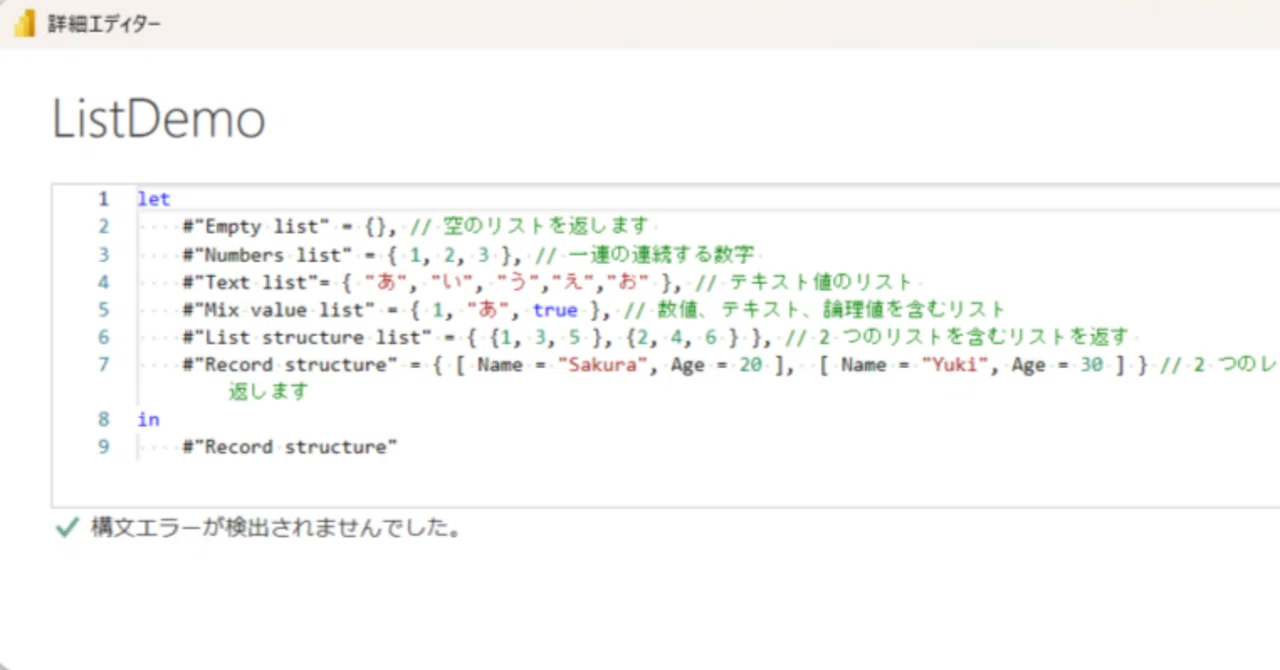
Task: Click the #"Numbers list" identifier
Action: pyautogui.click(x=267, y=255)
